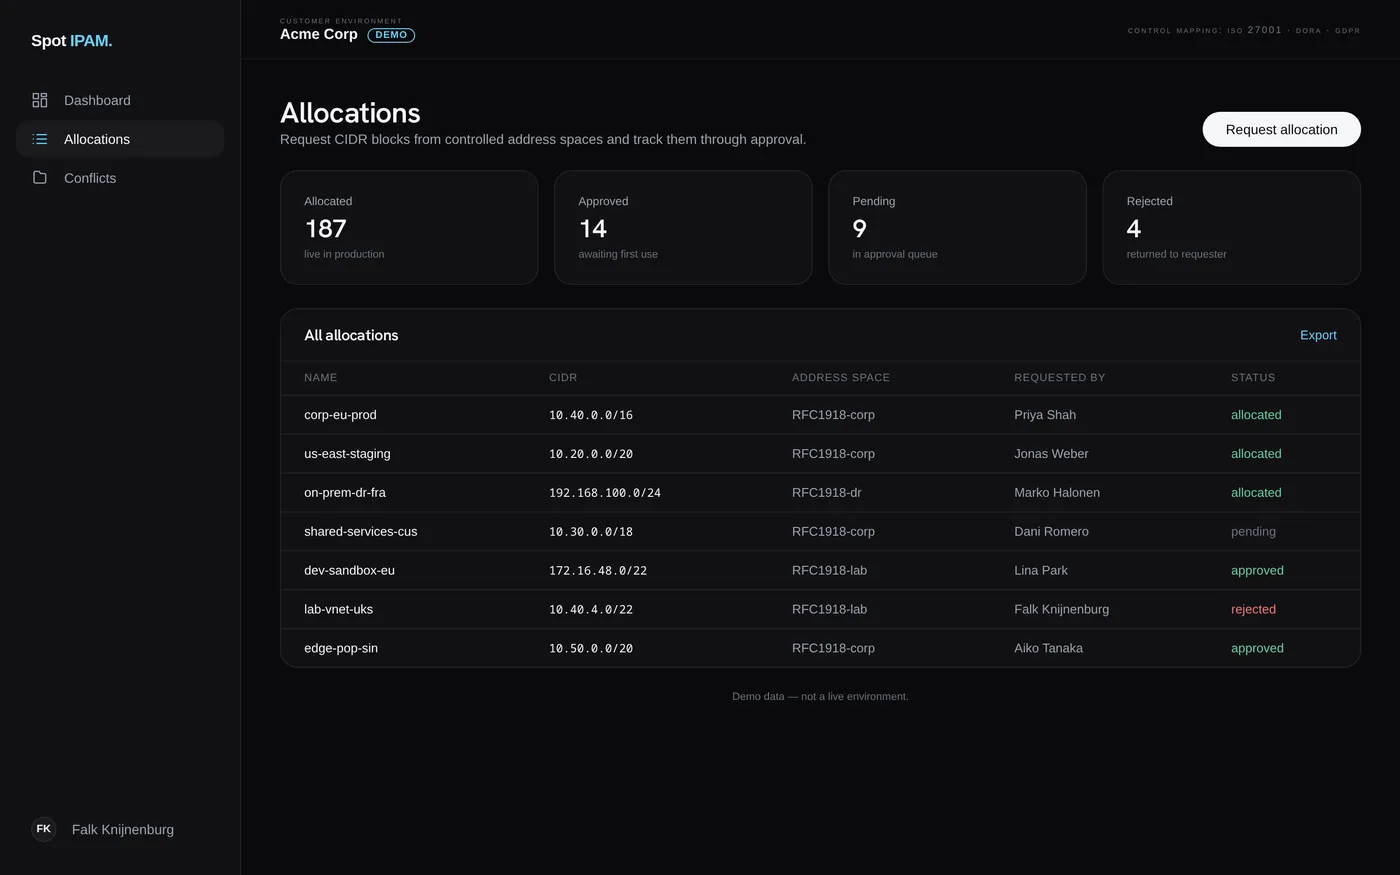Open the shared-services-cus allocation
The image size is (1400, 875).
(x=820, y=532)
